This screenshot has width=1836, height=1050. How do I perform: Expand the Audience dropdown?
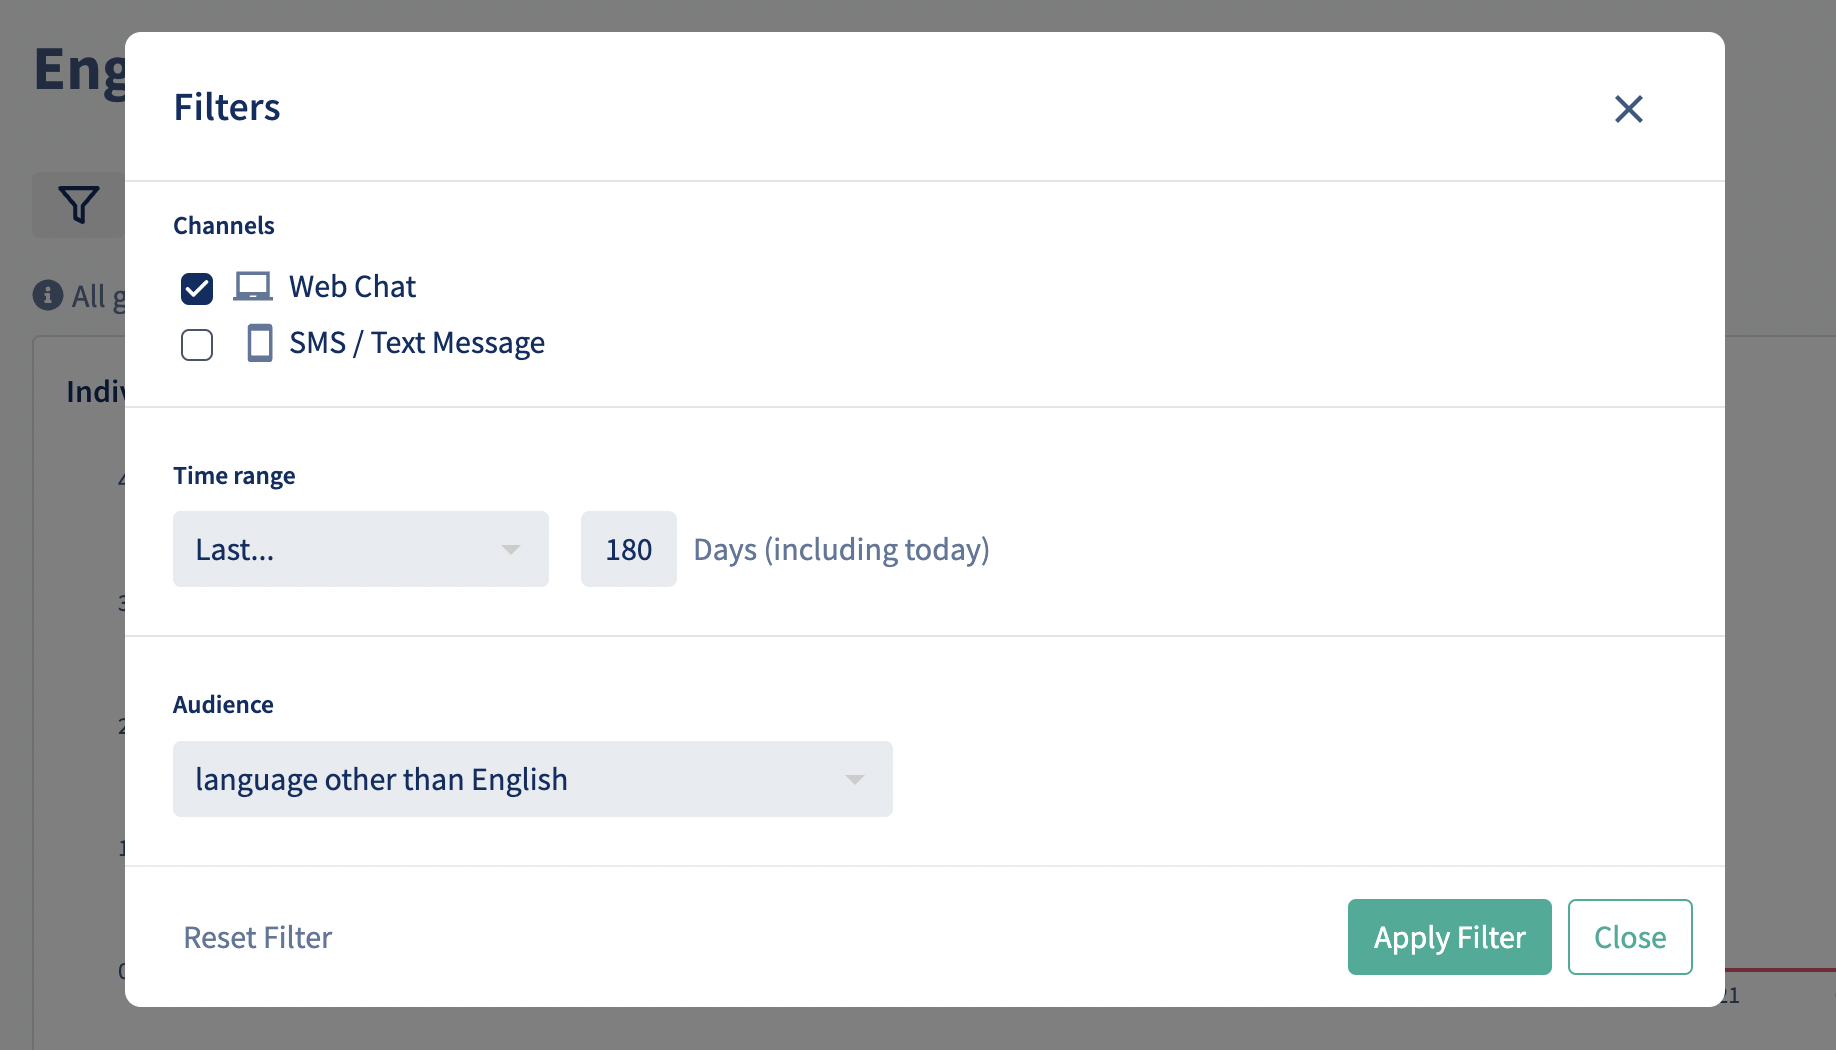[x=533, y=779]
